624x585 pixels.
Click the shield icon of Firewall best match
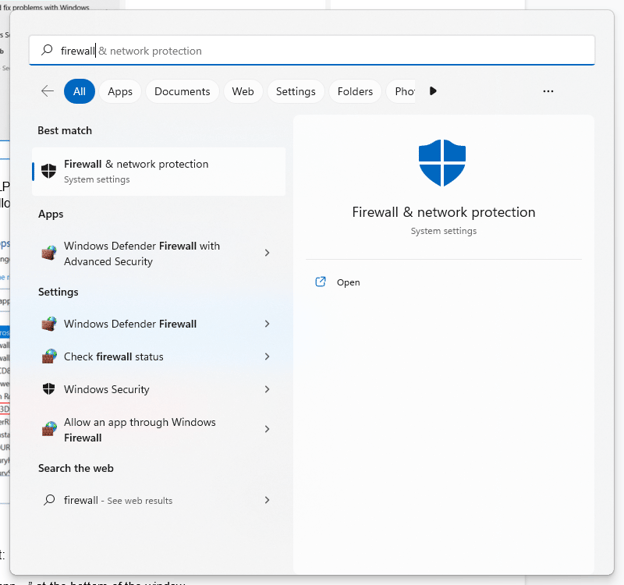[x=49, y=171]
